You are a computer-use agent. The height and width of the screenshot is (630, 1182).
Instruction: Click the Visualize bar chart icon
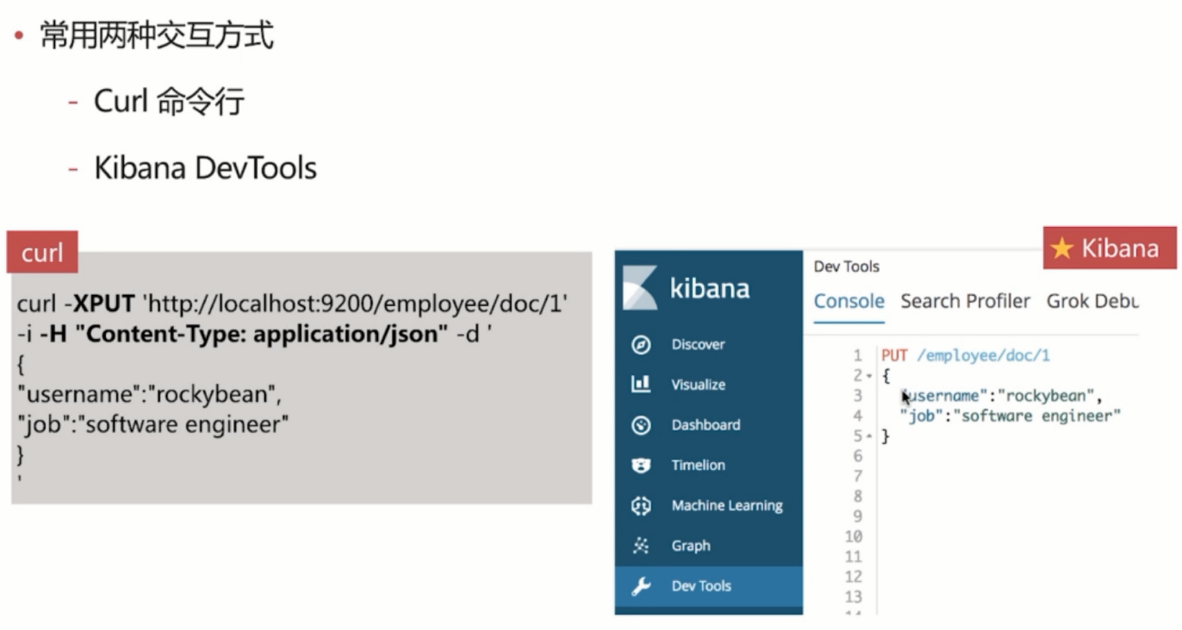click(641, 385)
